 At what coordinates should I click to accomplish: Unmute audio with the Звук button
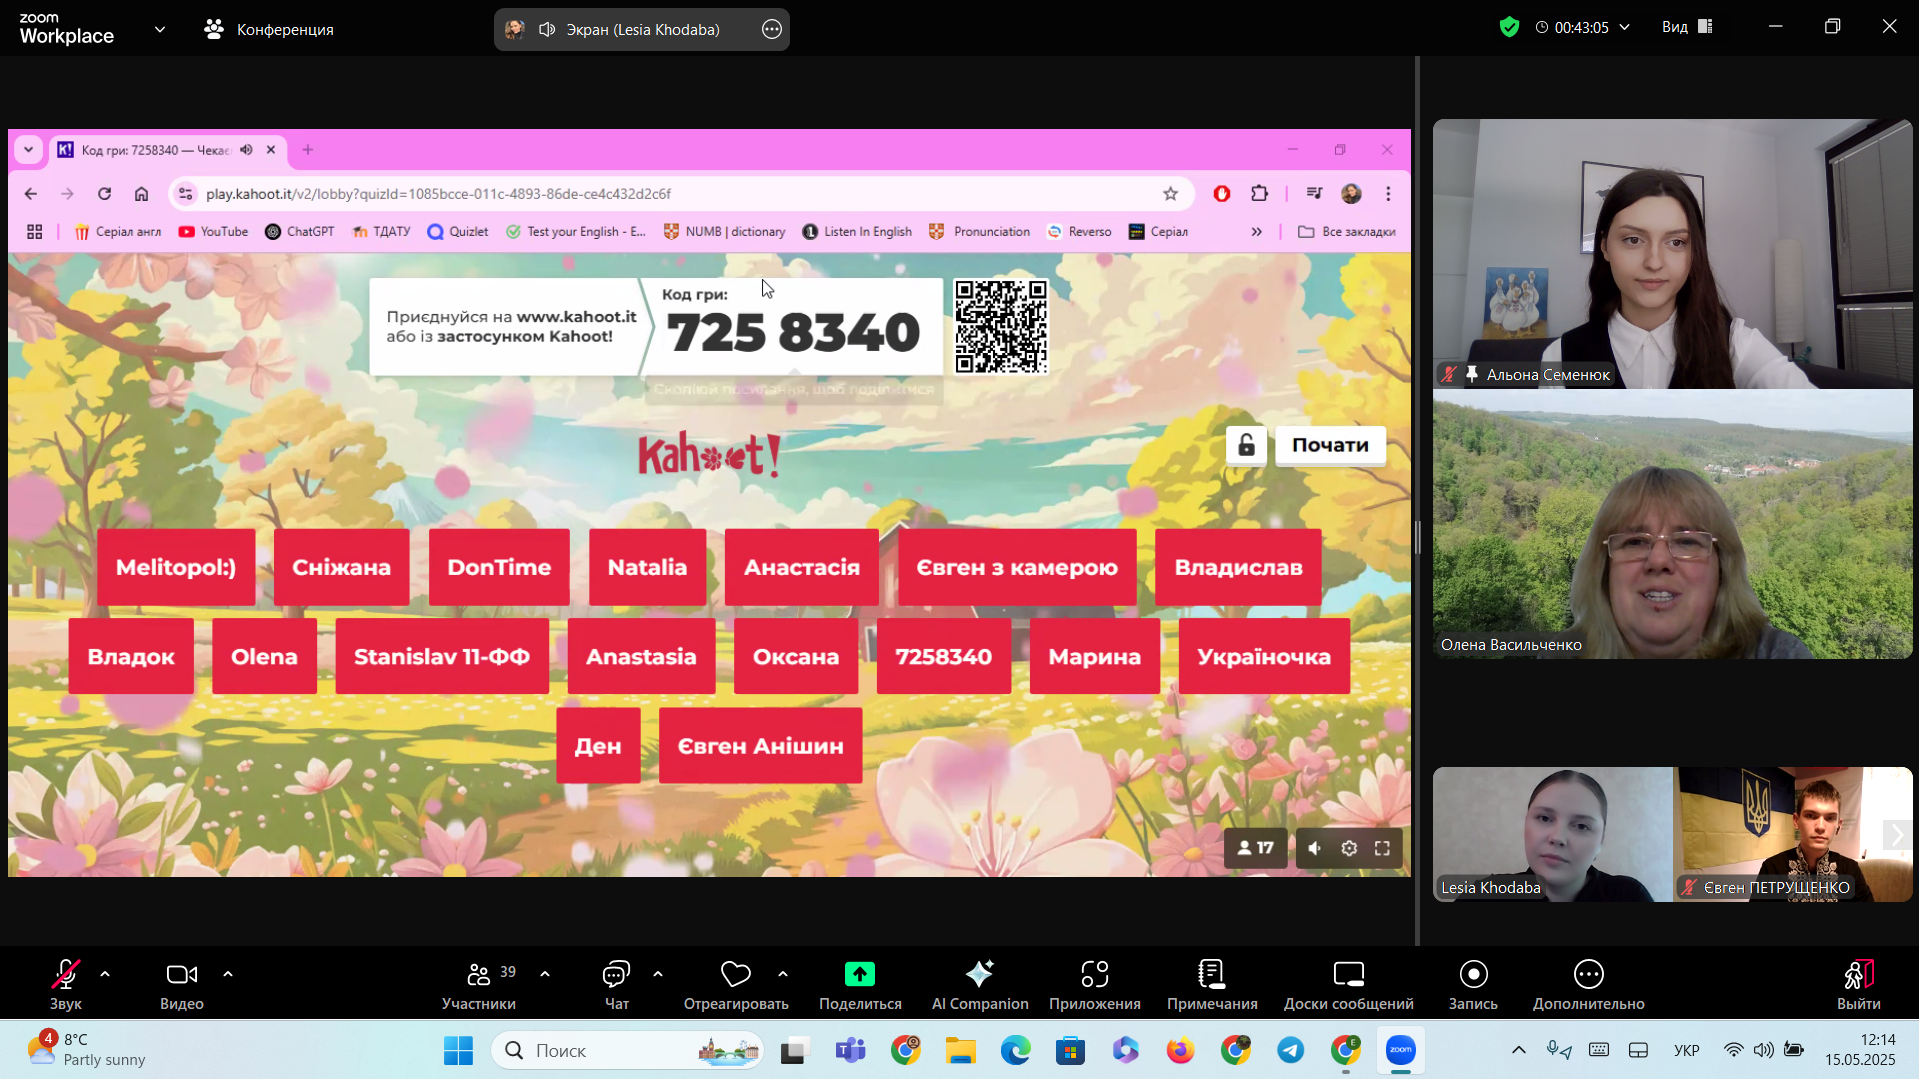(x=66, y=984)
